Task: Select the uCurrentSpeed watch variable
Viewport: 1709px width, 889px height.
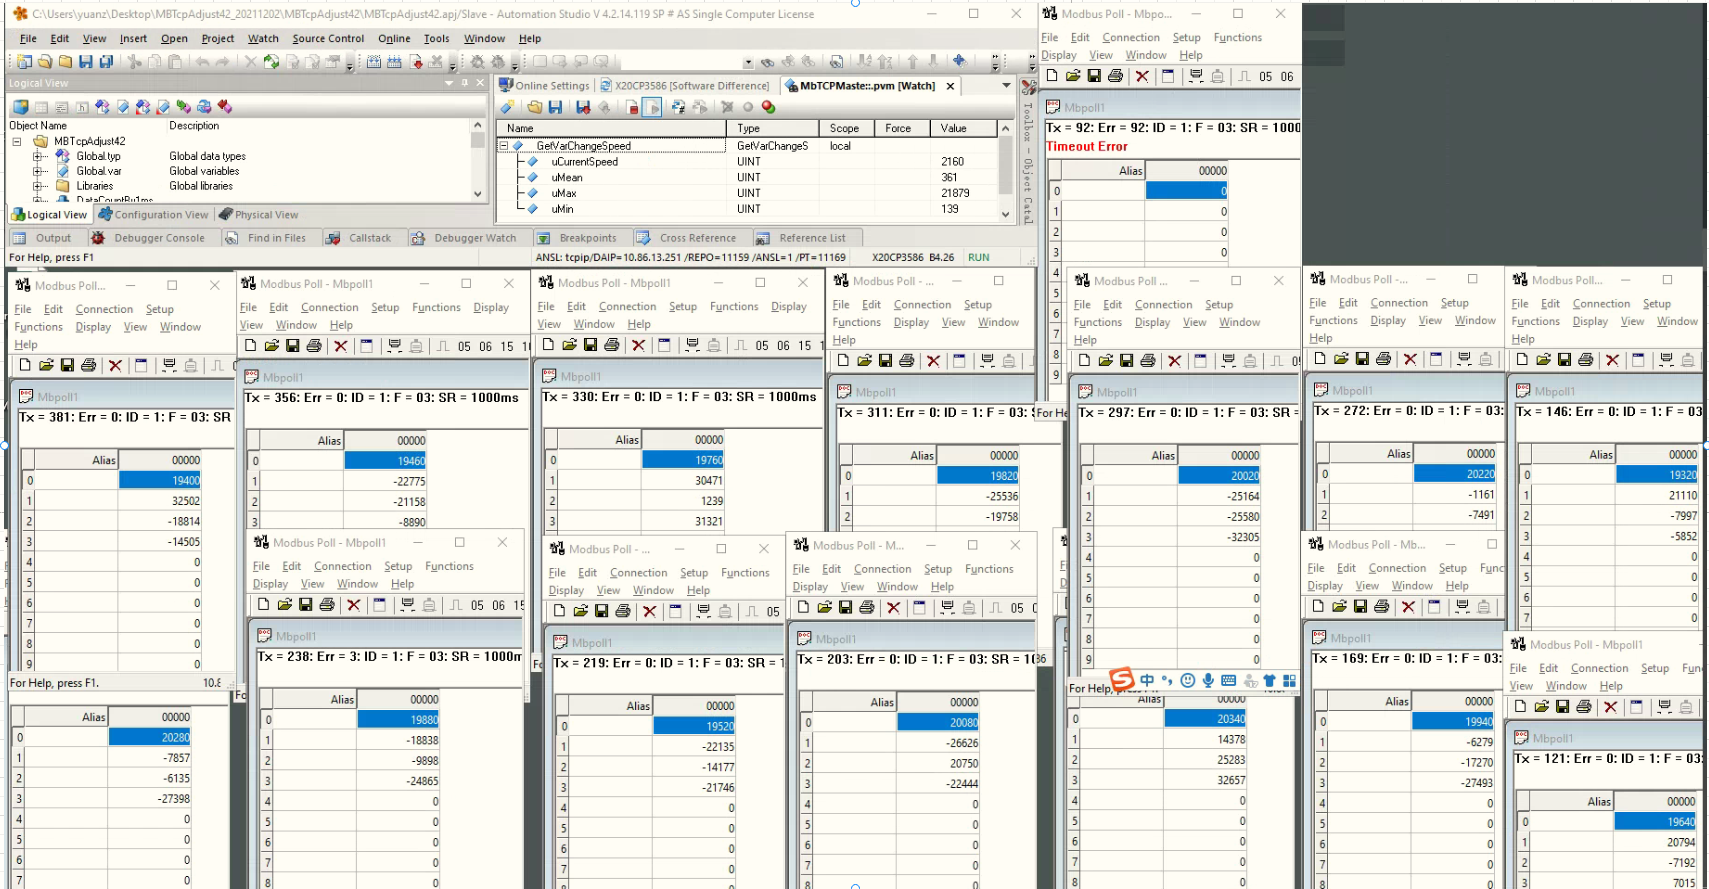Action: coord(584,162)
